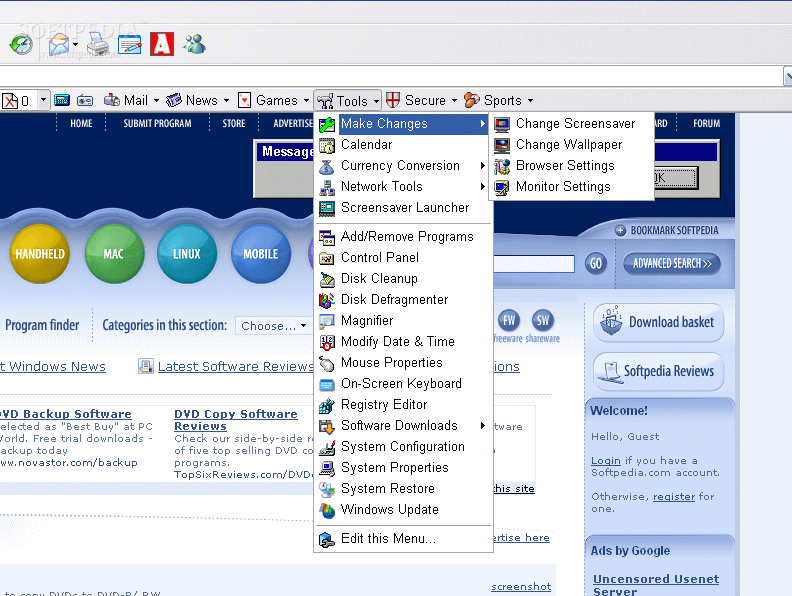
Task: Select the HANDHELD yellow category bubble
Action: click(39, 253)
